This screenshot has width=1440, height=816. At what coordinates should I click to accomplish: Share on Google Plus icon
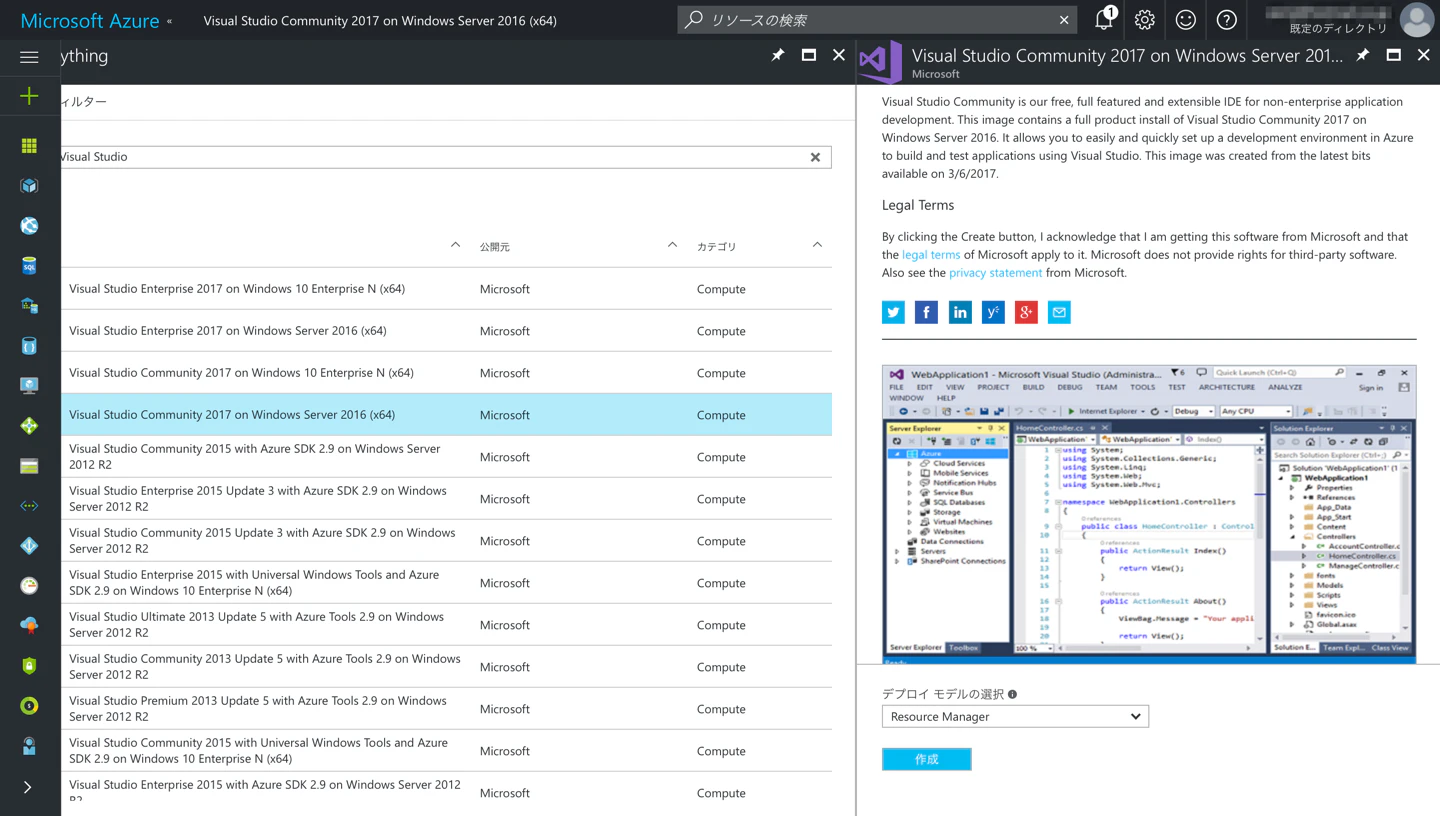[1026, 312]
